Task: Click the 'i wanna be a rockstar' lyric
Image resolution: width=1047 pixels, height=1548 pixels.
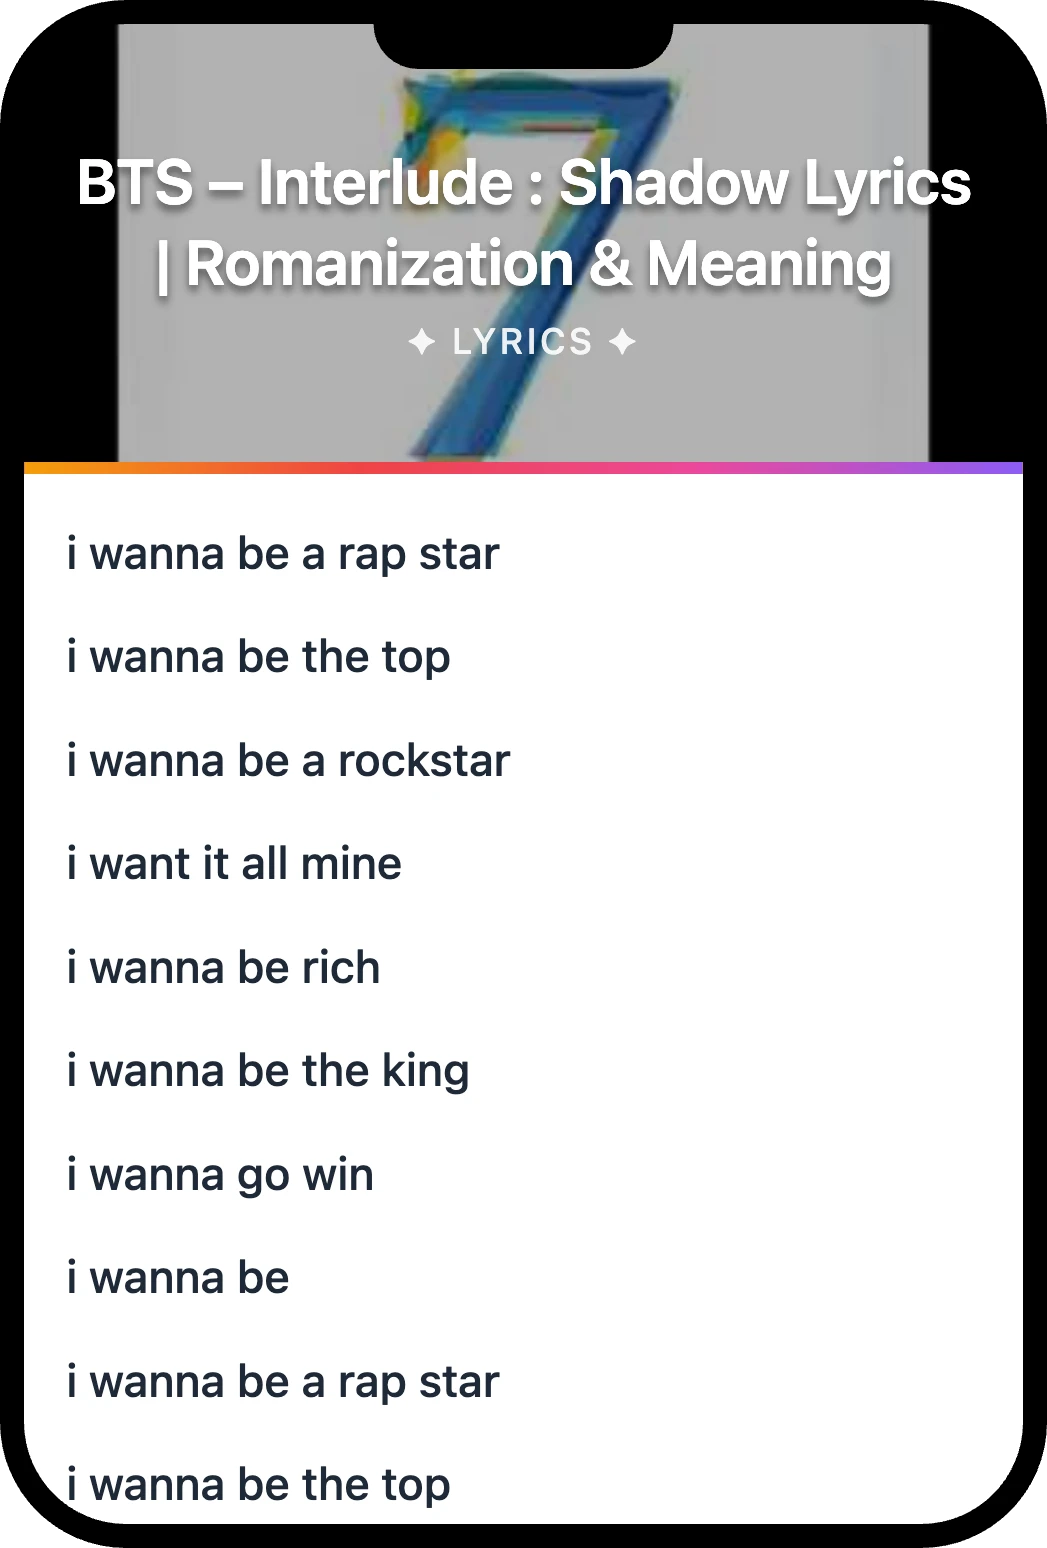Action: point(289,761)
